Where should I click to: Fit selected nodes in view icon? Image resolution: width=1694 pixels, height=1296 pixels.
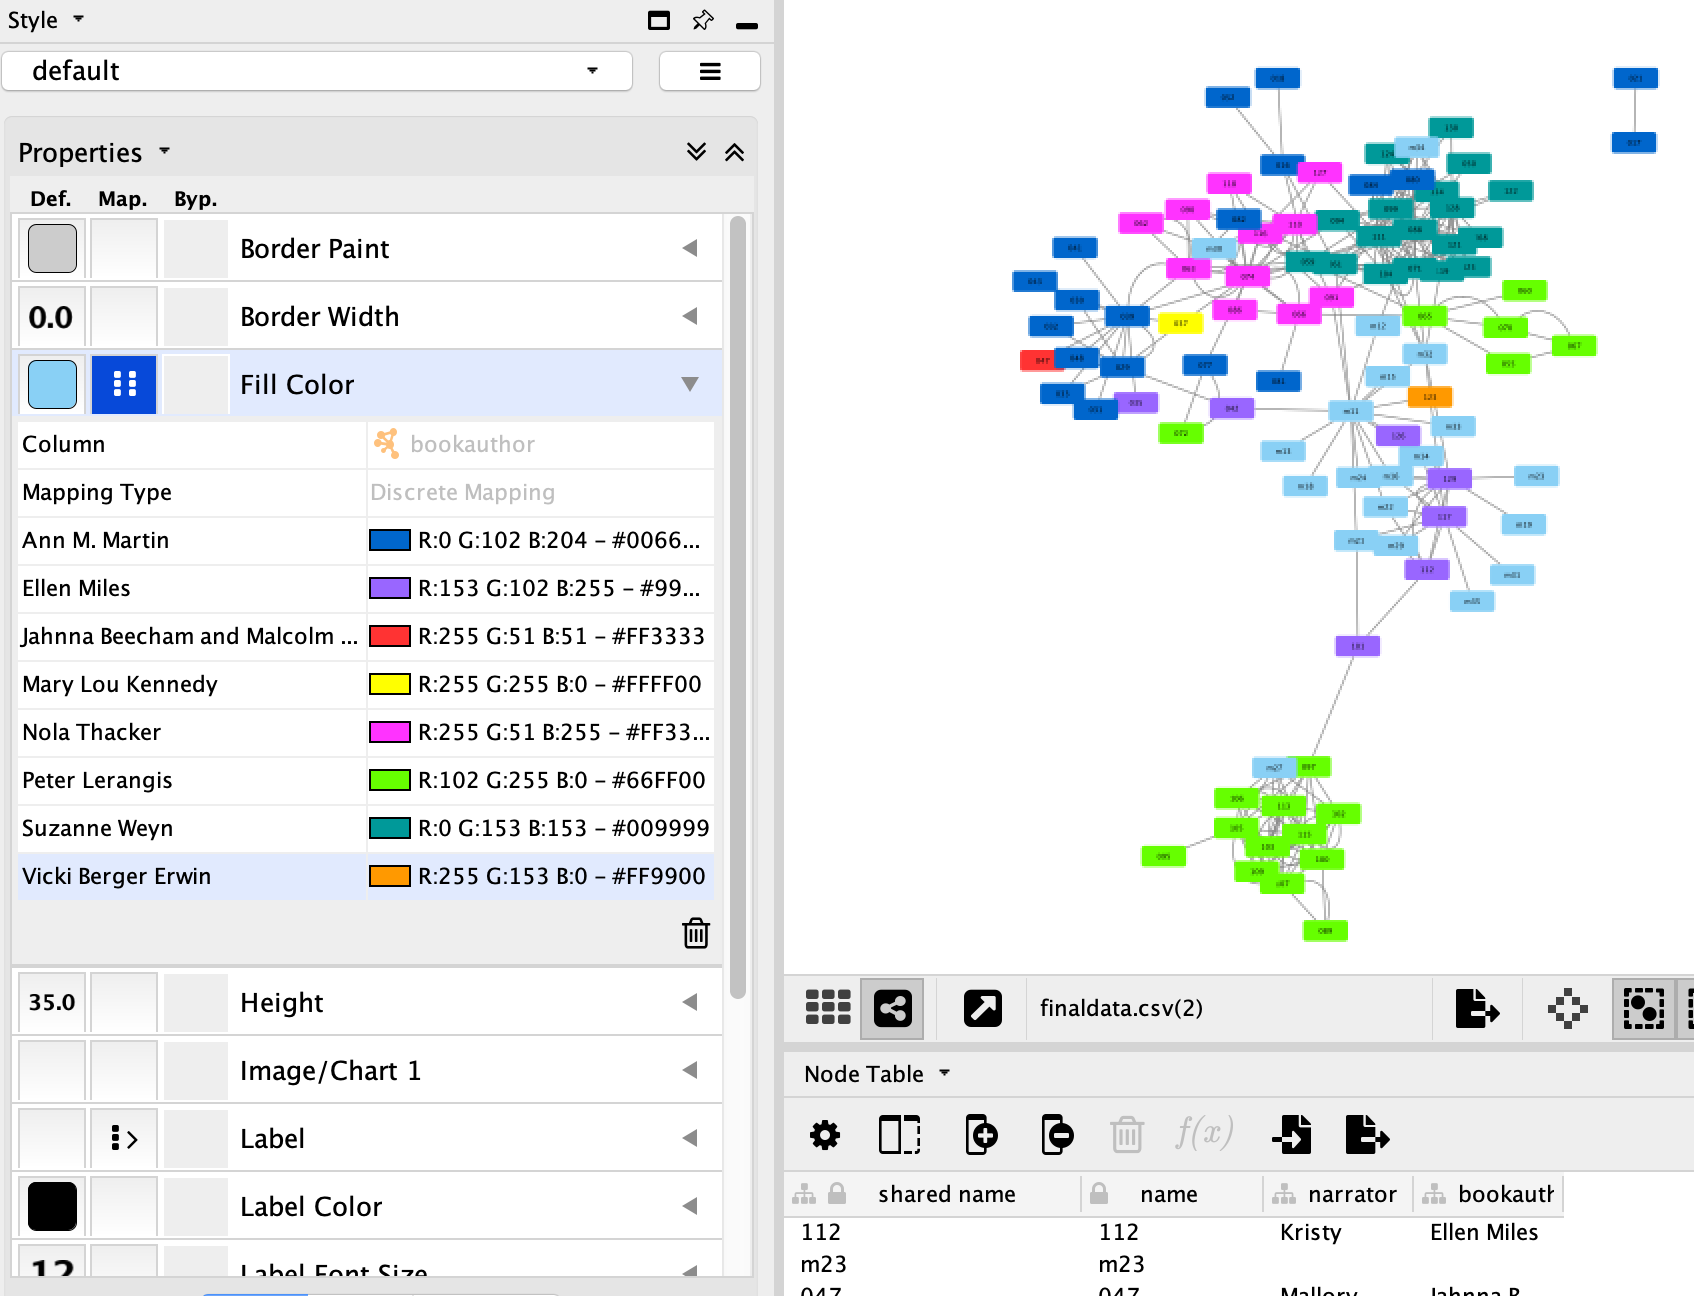pos(1643,1008)
